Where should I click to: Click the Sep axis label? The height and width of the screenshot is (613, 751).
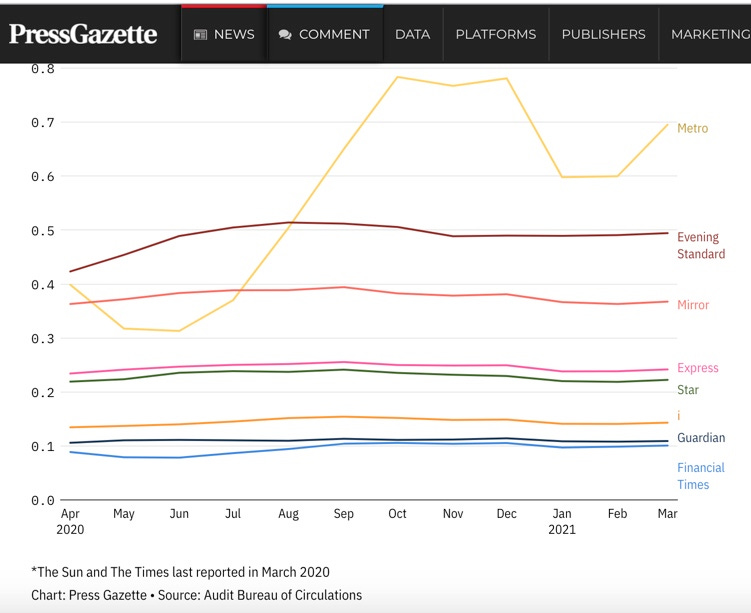343,514
